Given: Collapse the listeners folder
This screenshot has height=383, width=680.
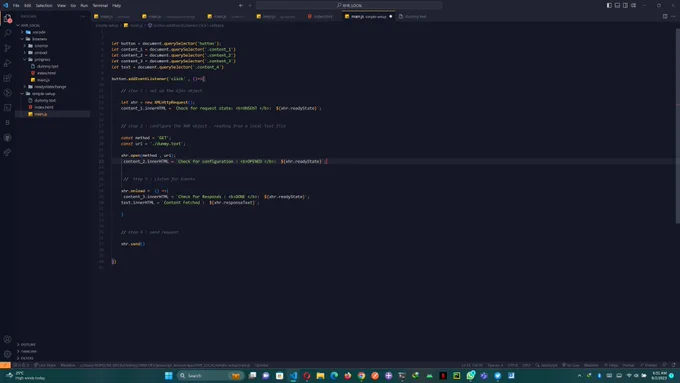Looking at the screenshot, I should pos(39,39).
